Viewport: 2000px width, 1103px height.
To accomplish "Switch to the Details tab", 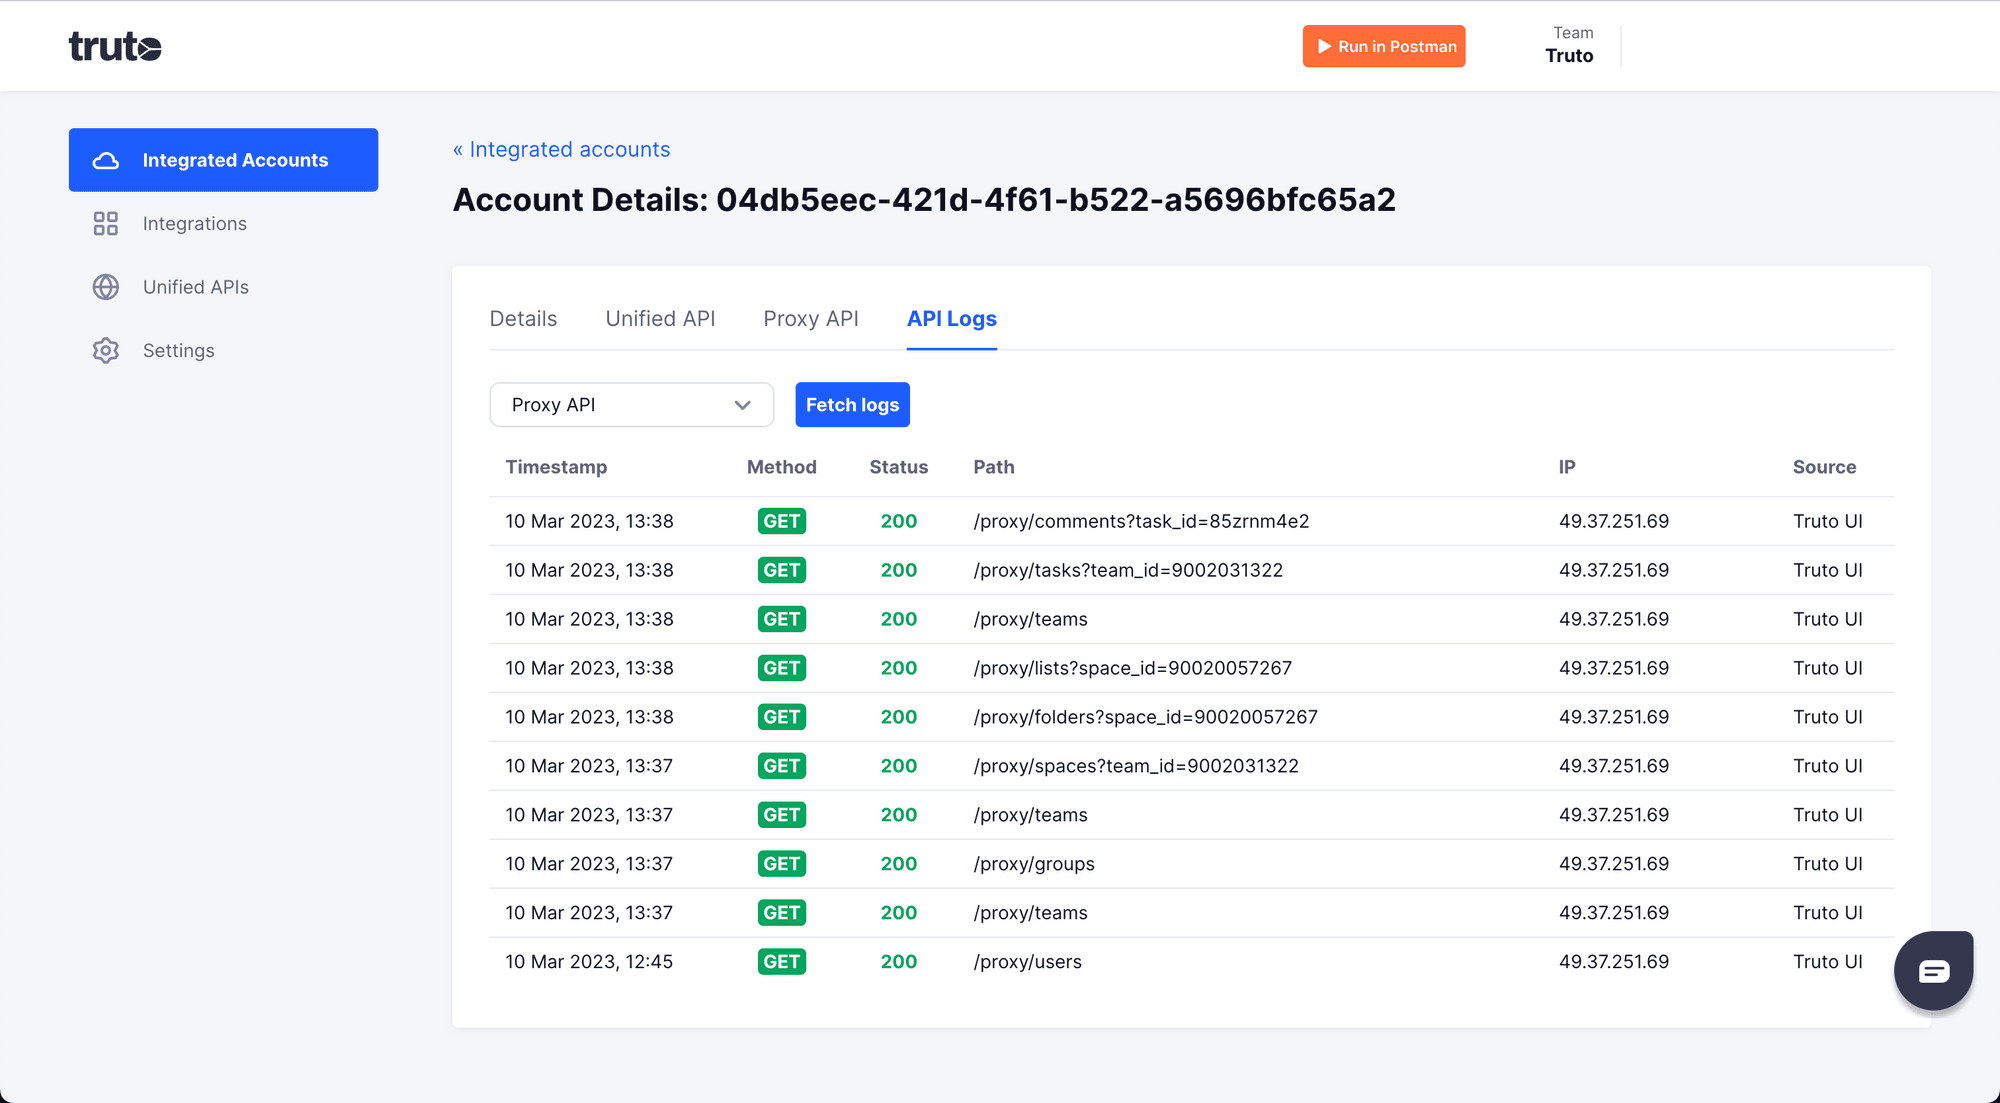I will coord(523,318).
